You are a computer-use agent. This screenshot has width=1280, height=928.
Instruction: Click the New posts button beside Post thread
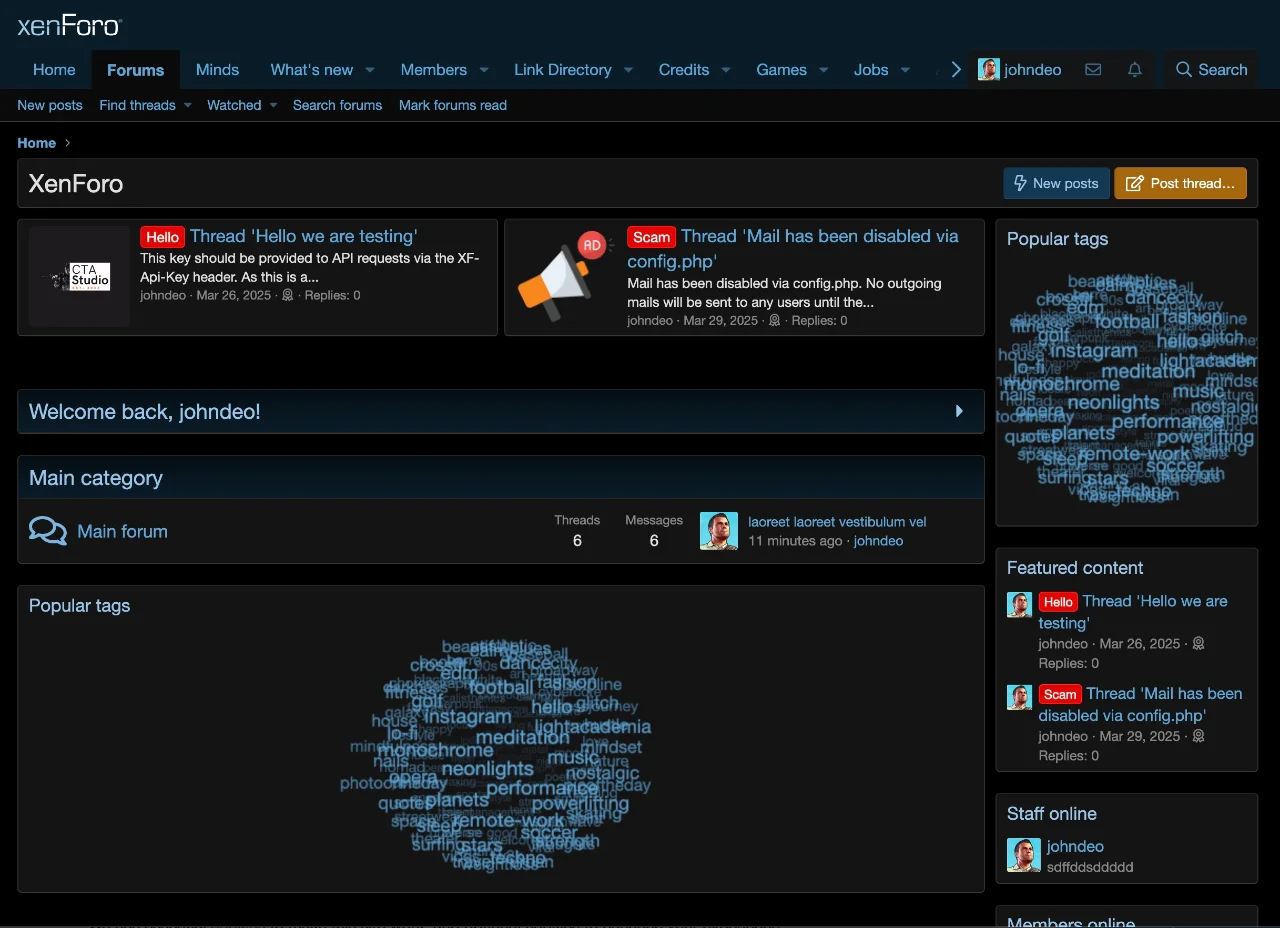point(1056,183)
